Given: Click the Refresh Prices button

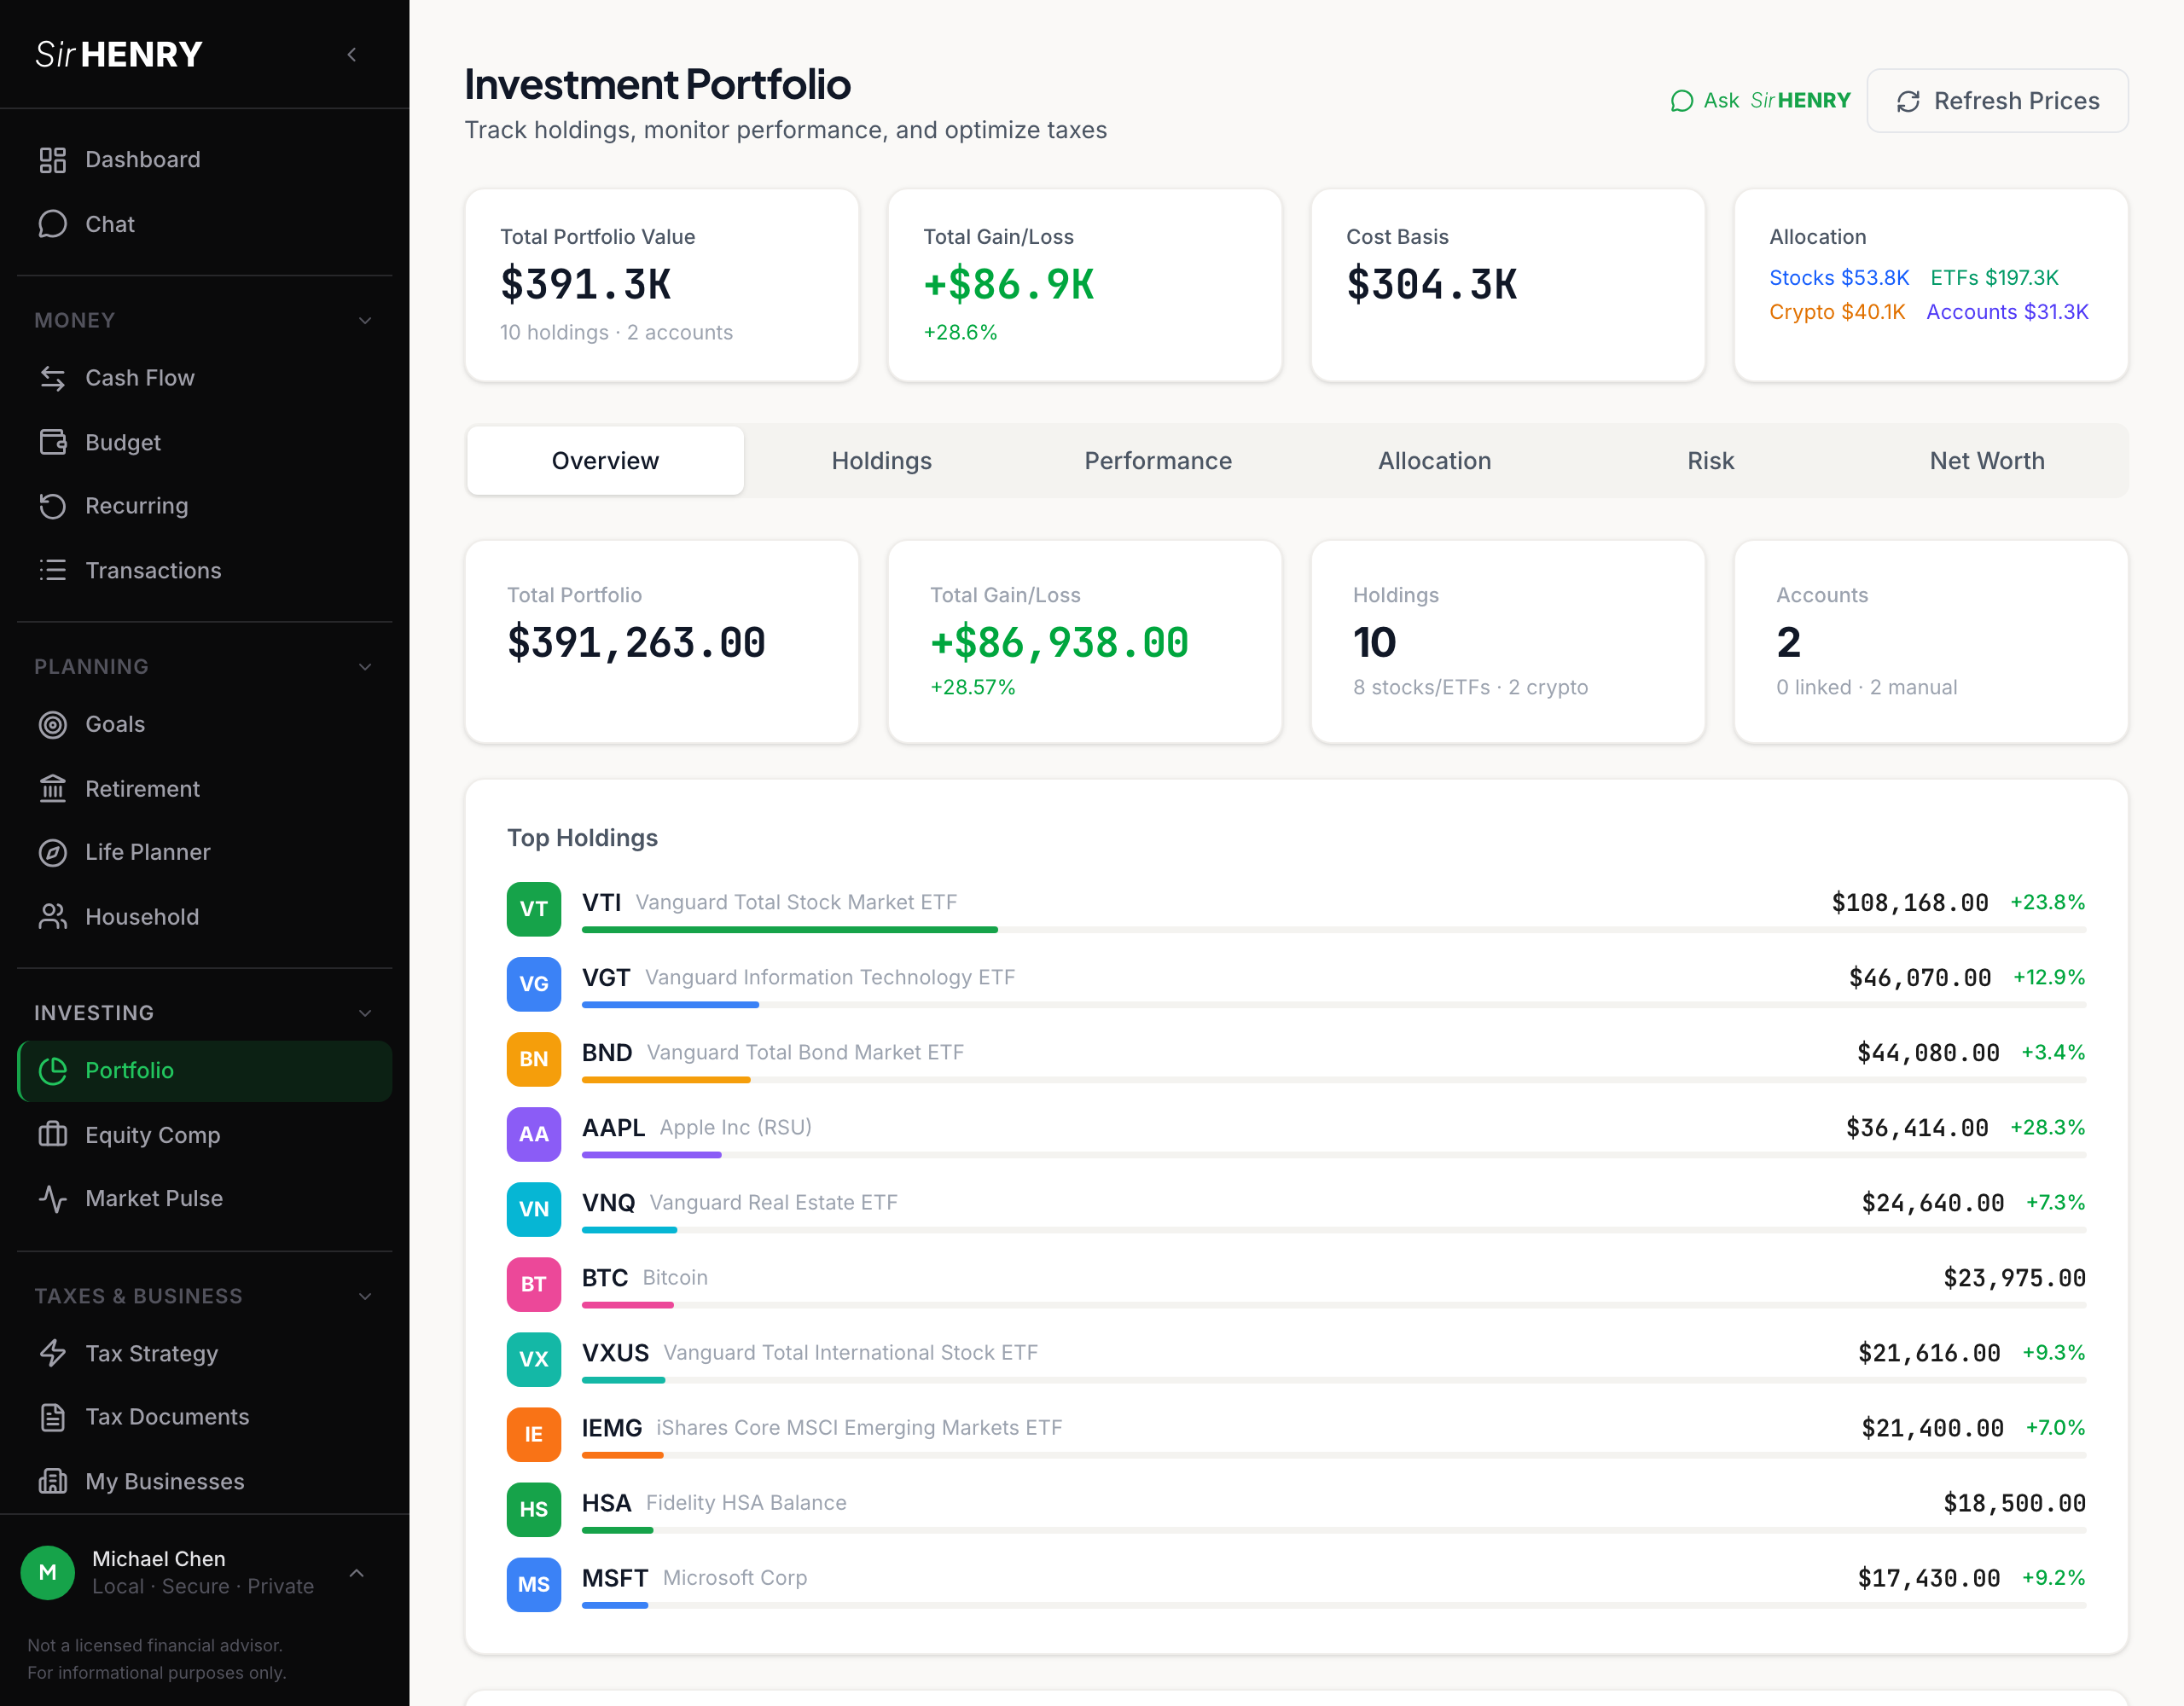Looking at the screenshot, I should (1997, 101).
